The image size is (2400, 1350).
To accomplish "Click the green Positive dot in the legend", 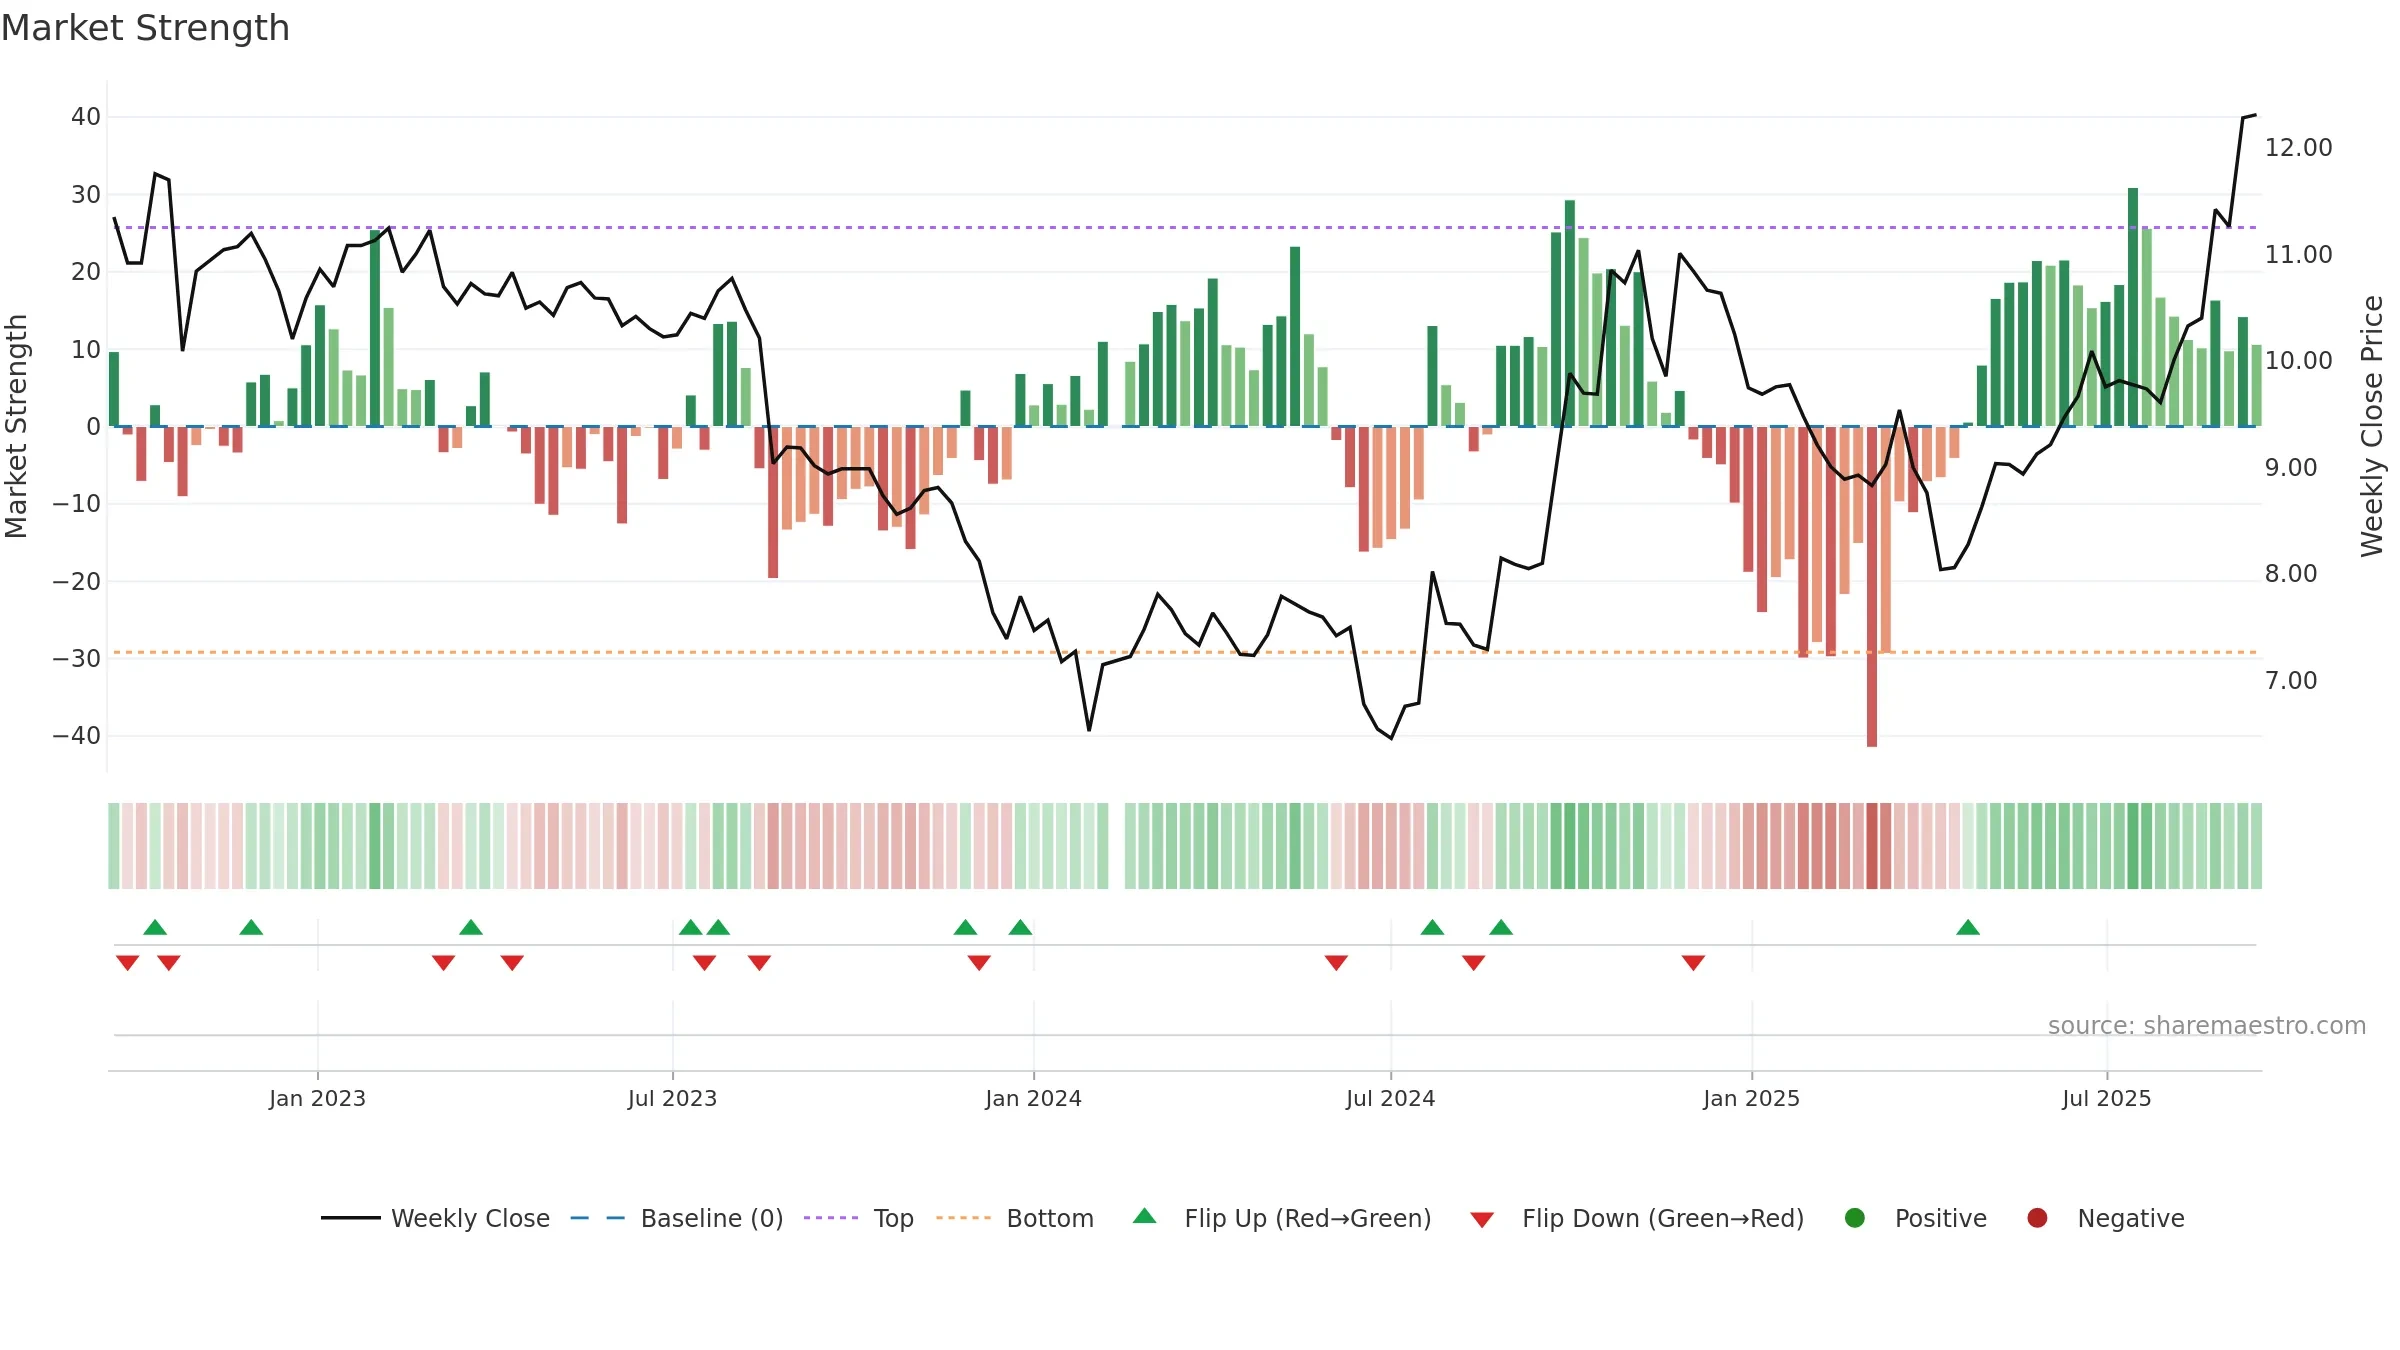I will click(x=1855, y=1218).
